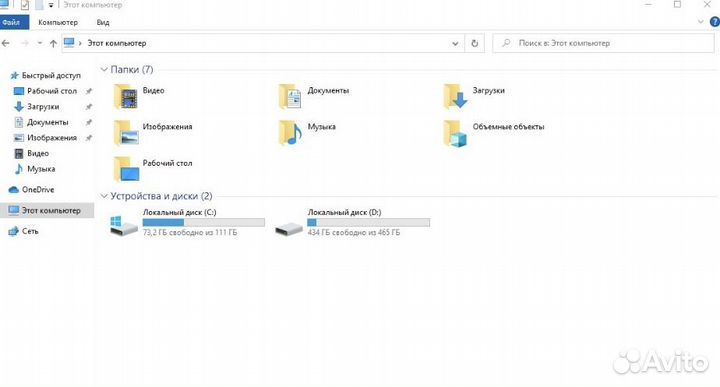Open the address bar history dropdown

[455, 44]
